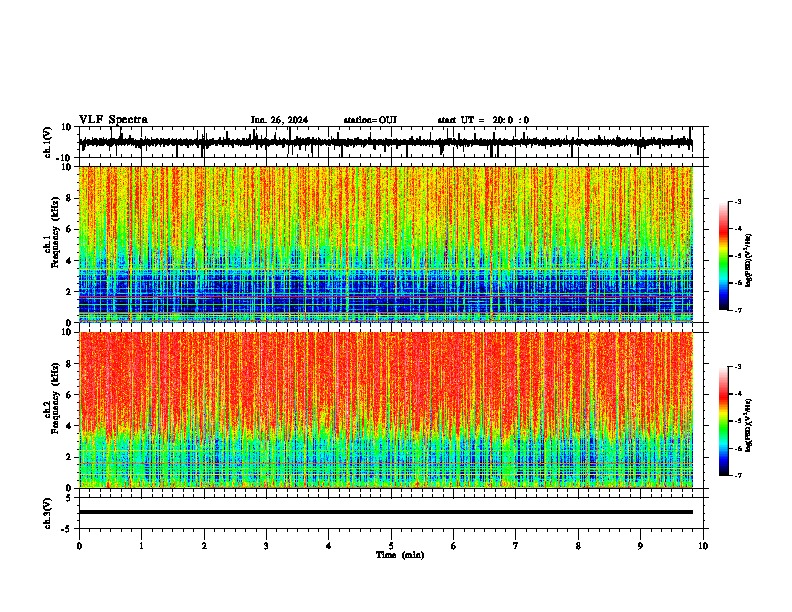Image resolution: width=792 pixels, height=612 pixels.
Task: Click the "6" kHz tick of ch.2 spectrogram
Action: pyautogui.click(x=69, y=395)
